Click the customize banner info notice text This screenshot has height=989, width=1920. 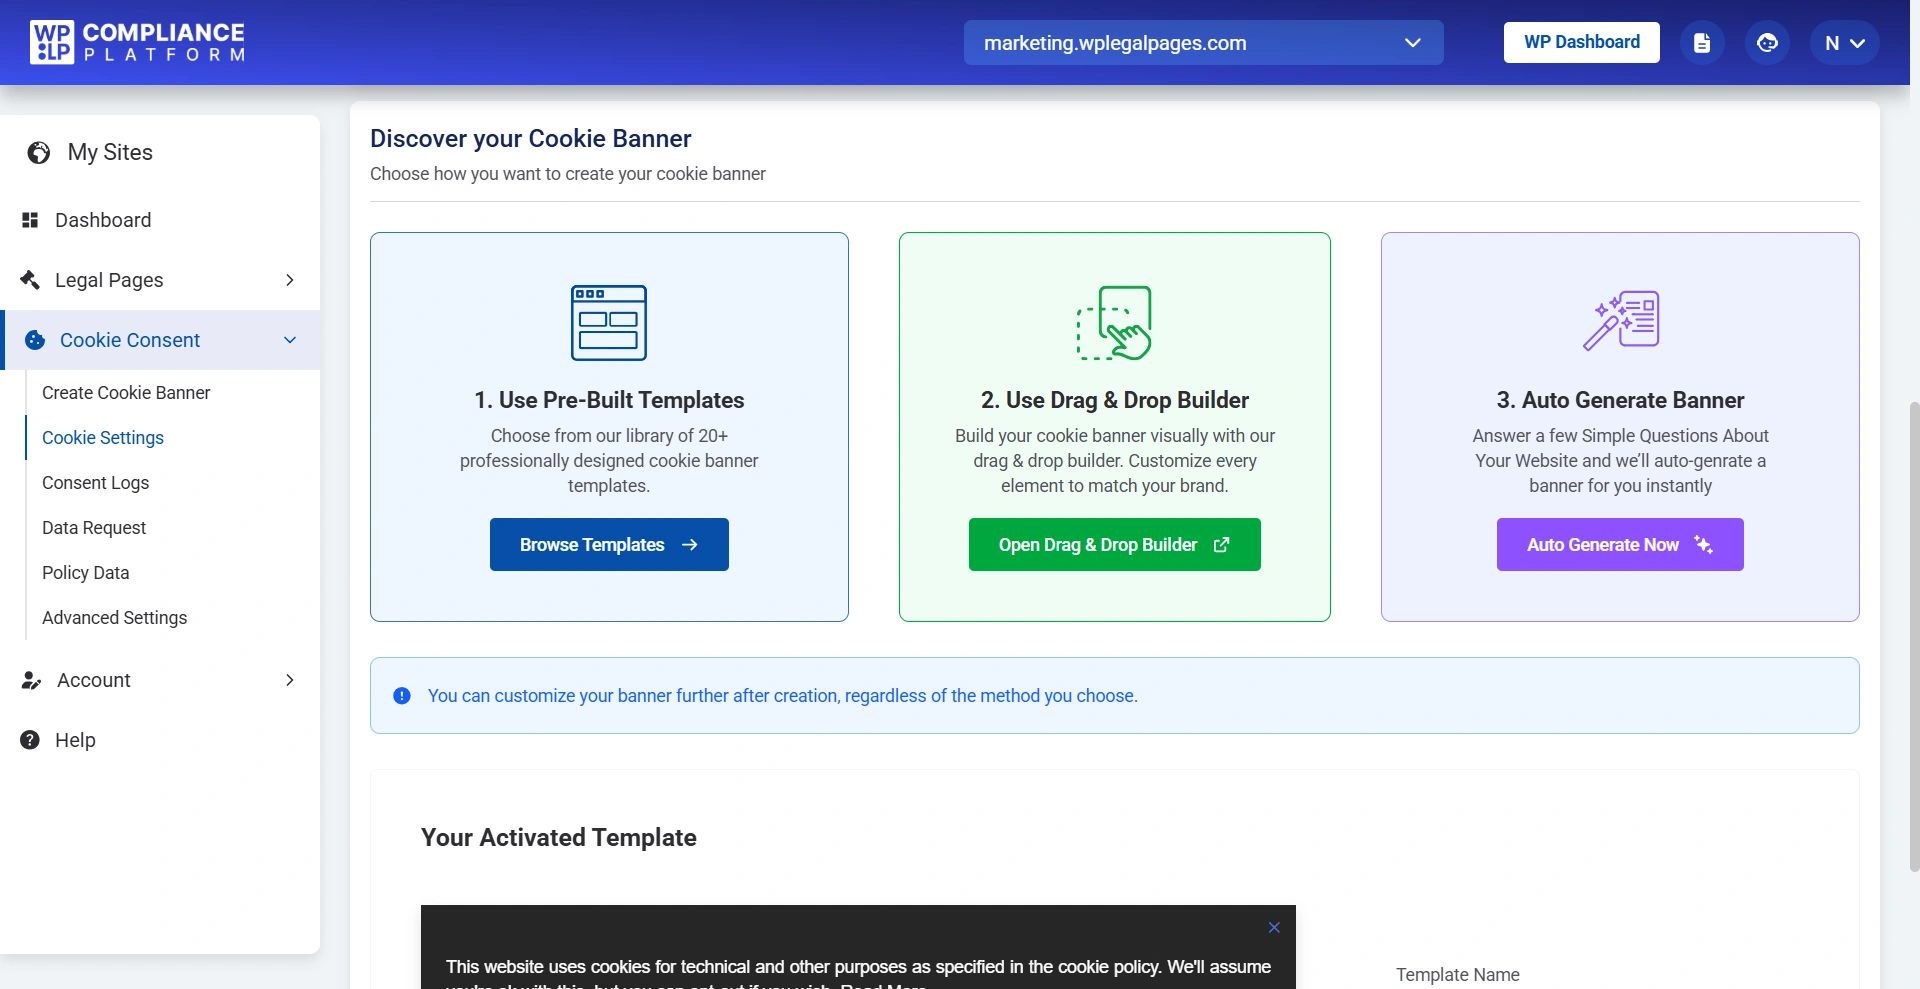pyautogui.click(x=783, y=696)
